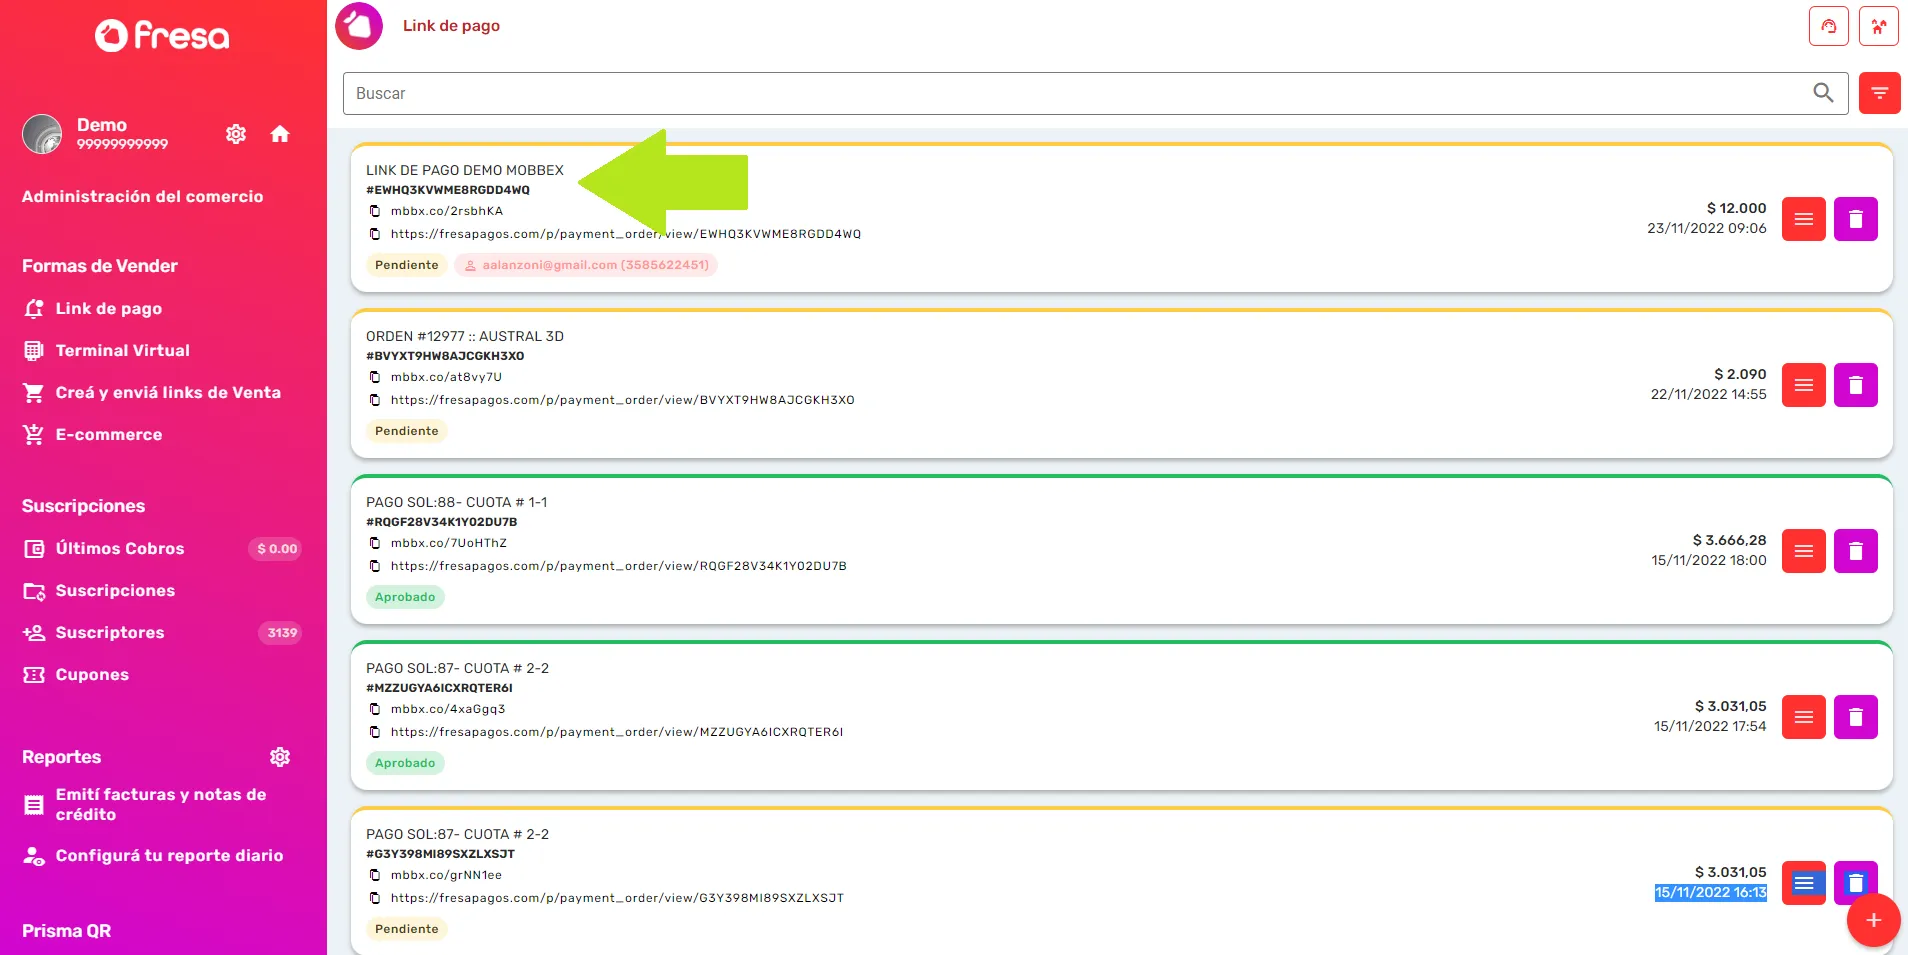Delete the PAGO SOL:88 CUOTA # 1-1 entry
Screen dimensions: 1908x955
point(1855,551)
